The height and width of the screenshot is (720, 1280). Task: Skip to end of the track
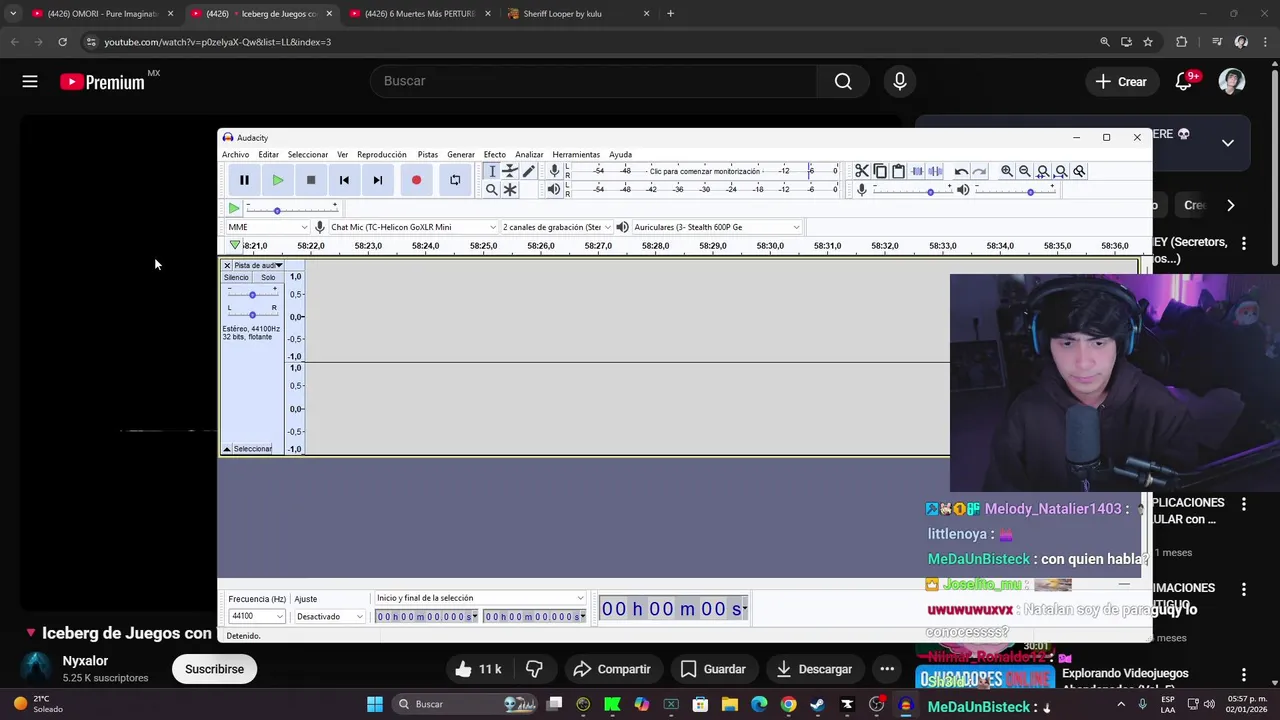[377, 180]
